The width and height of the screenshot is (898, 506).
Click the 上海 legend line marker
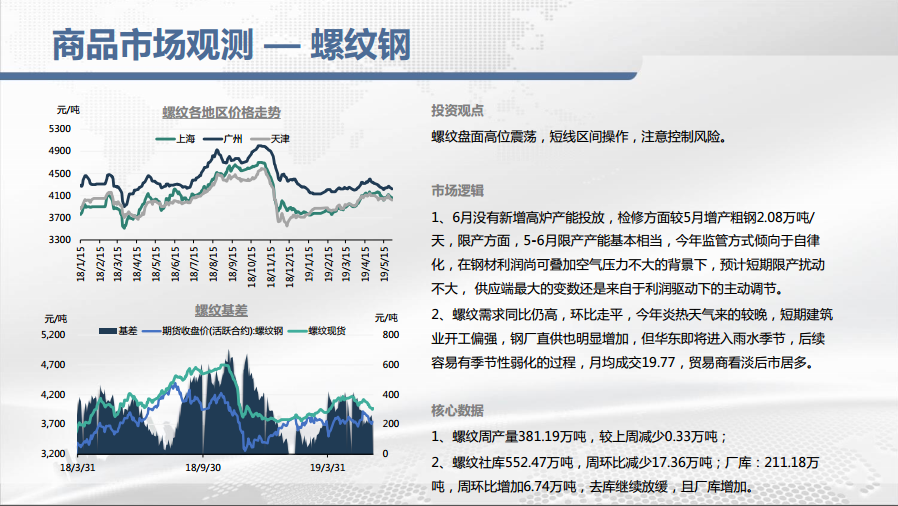(164, 139)
